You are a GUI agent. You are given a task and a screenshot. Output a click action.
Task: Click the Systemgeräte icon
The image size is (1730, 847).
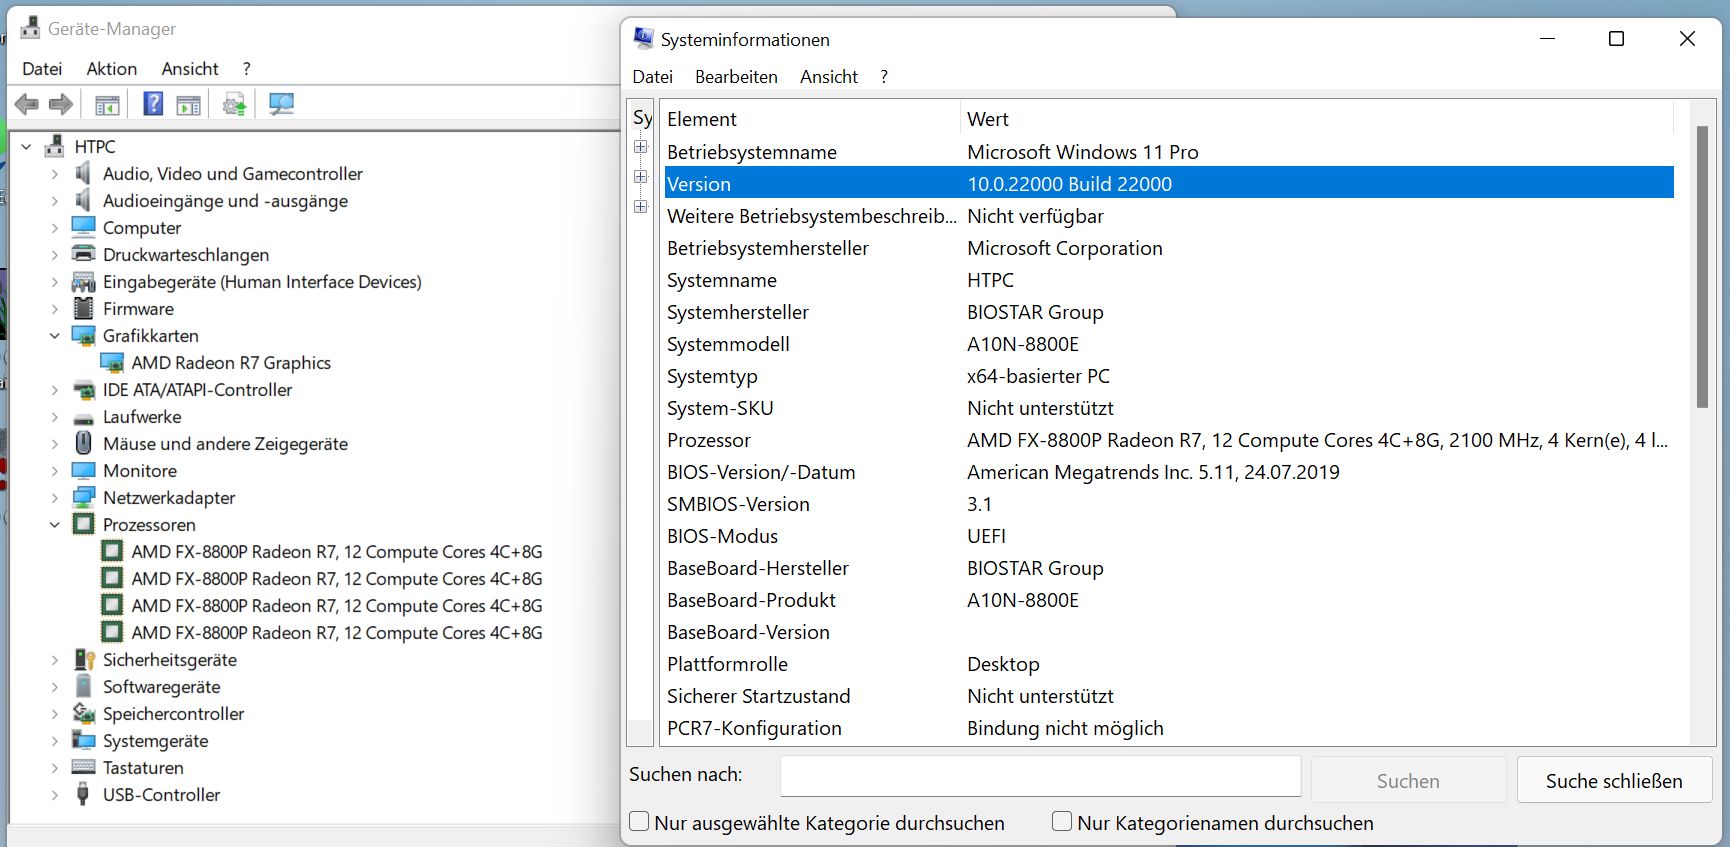click(x=84, y=741)
